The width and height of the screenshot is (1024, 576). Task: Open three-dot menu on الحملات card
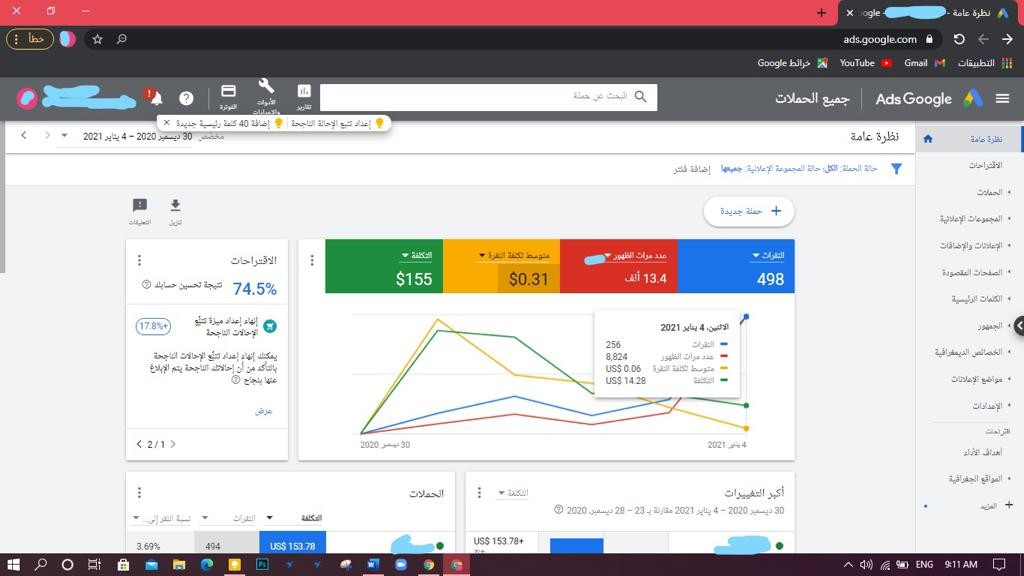click(x=139, y=492)
